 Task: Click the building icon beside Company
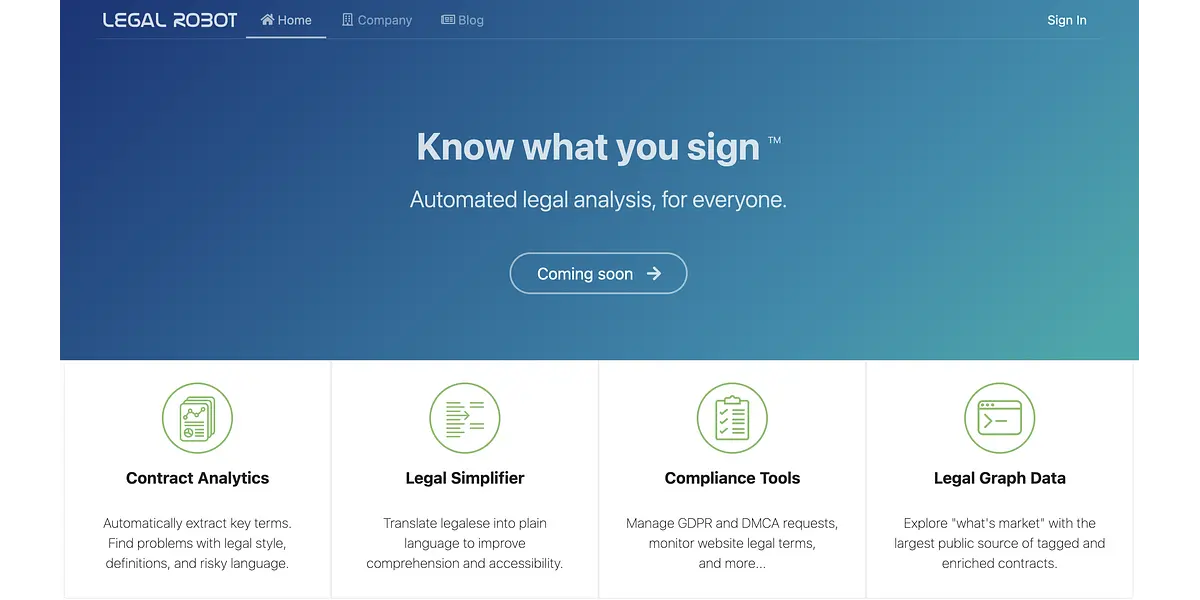coord(347,20)
